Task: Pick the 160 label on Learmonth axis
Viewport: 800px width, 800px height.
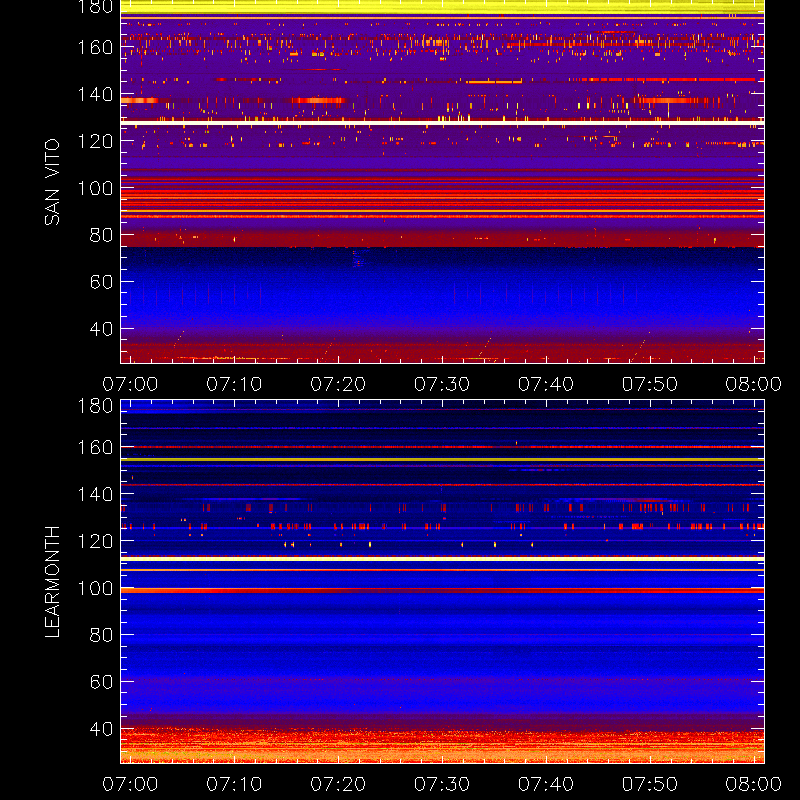Action: (x=95, y=447)
